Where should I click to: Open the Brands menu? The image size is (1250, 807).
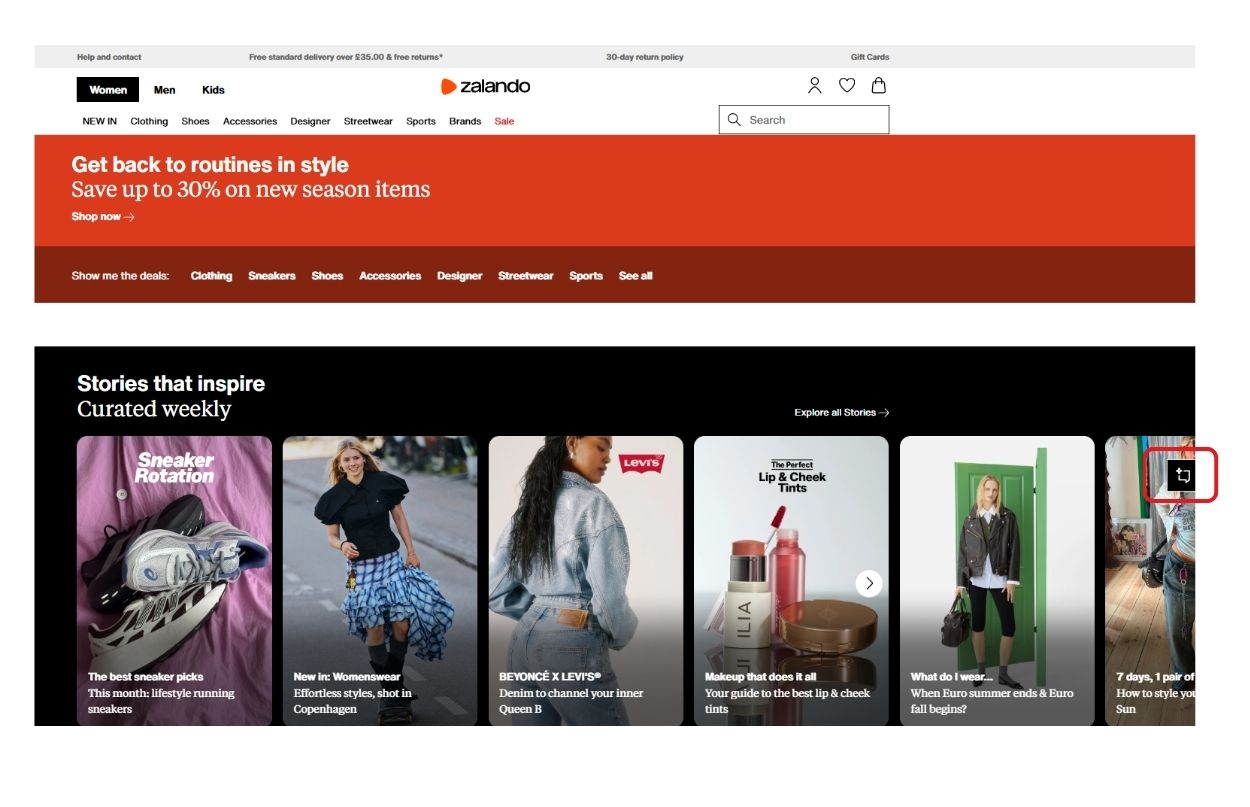(x=465, y=121)
